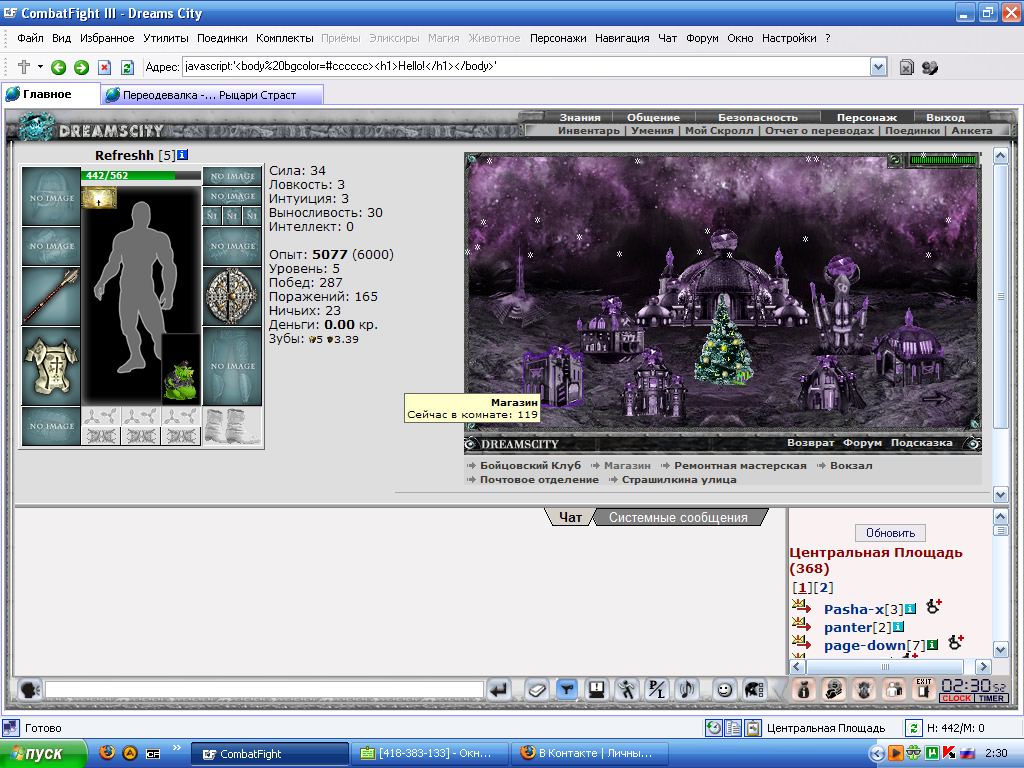
Task: Switch clock display to TIMER mode
Action: 991,698
